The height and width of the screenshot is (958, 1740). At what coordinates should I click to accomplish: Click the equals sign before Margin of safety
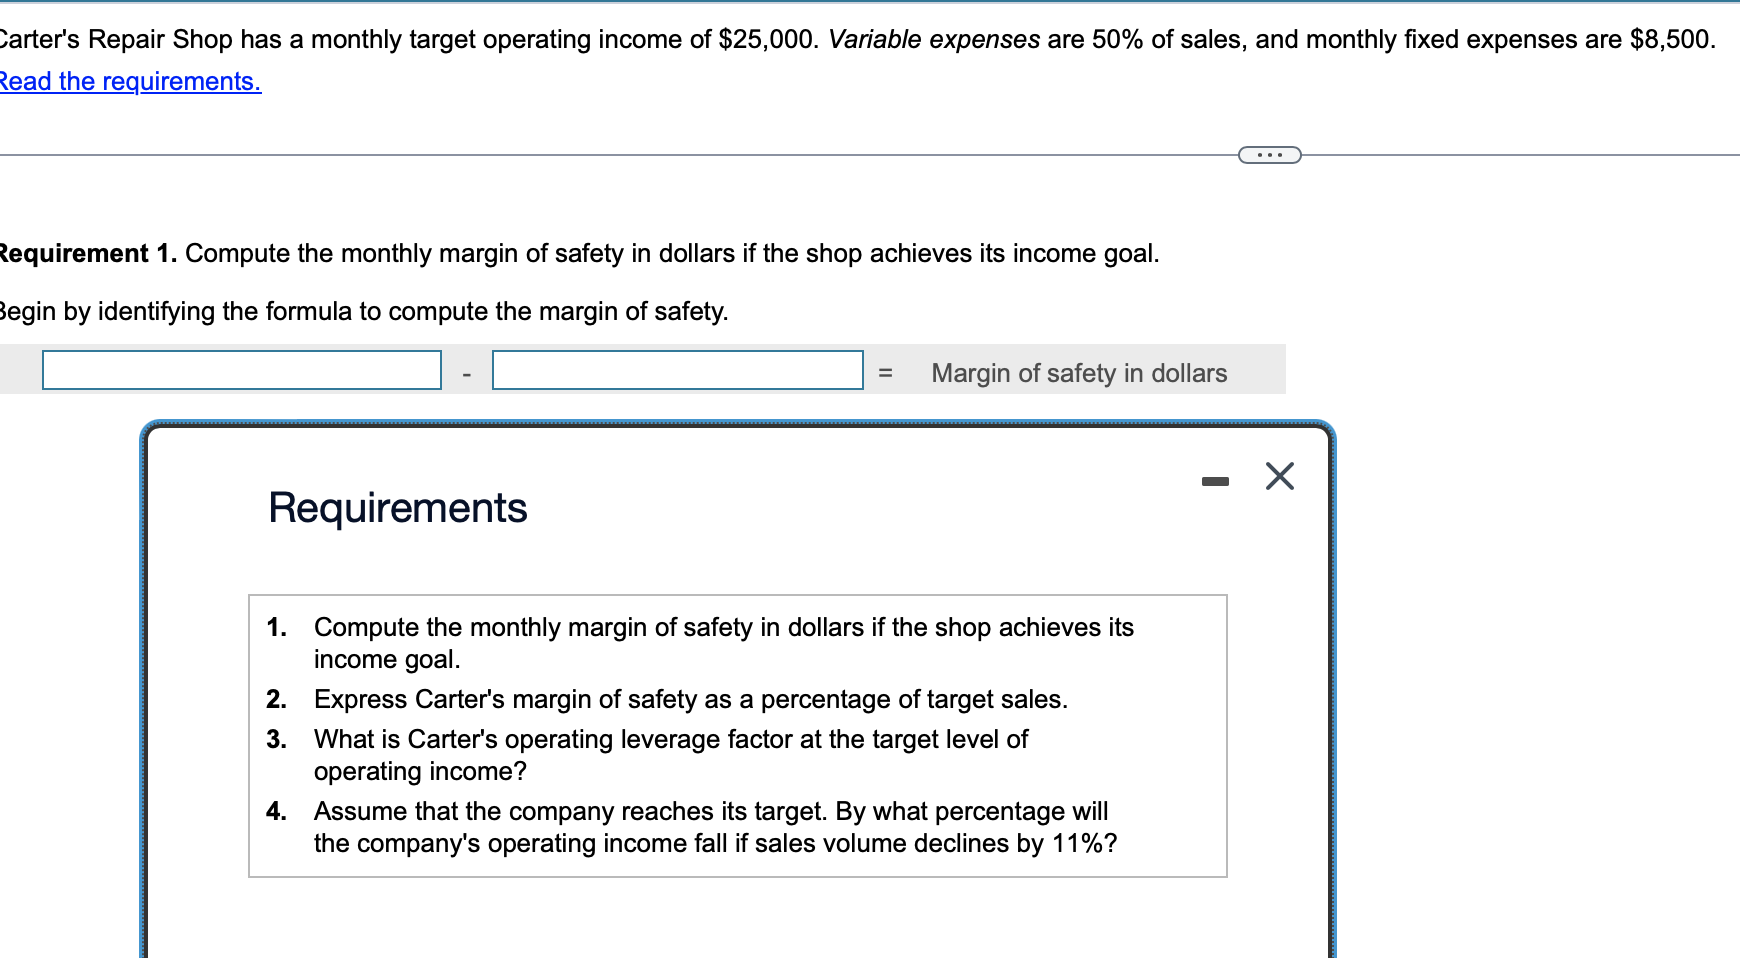(886, 372)
